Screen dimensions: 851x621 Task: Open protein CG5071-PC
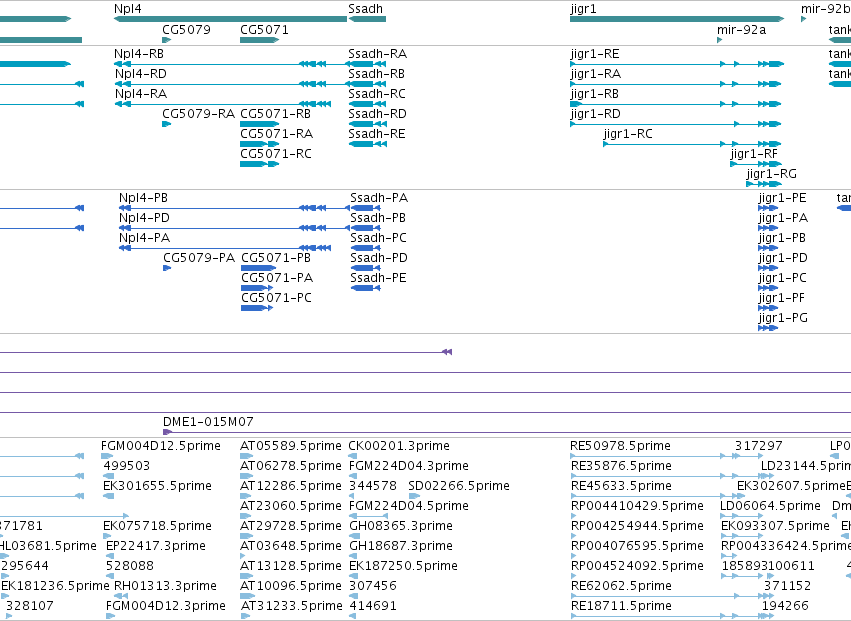(276, 299)
